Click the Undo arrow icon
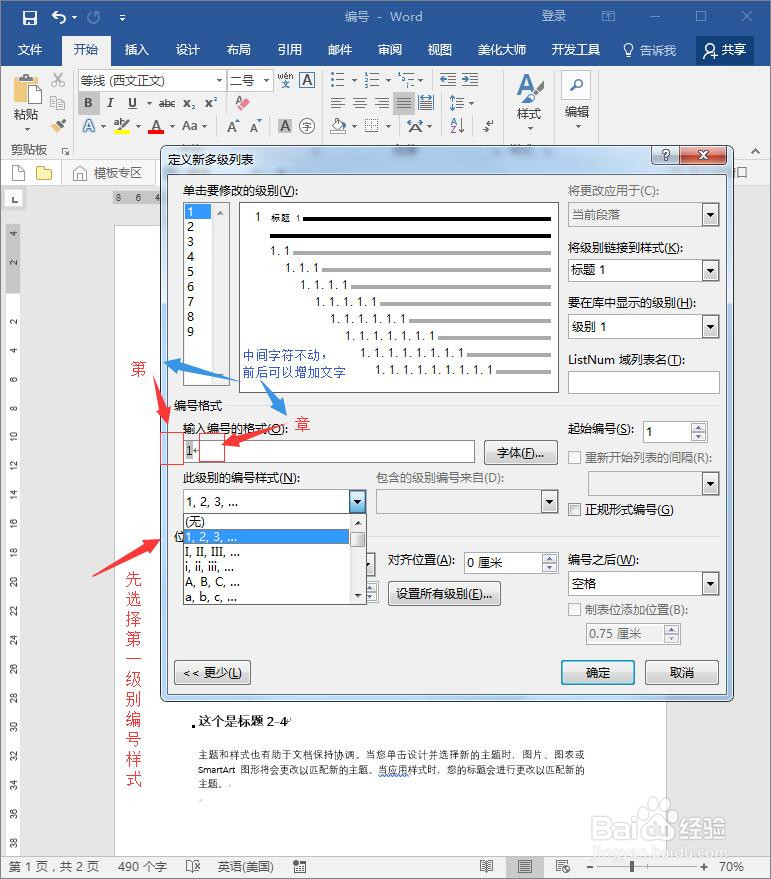The image size is (771, 879). click(x=58, y=17)
